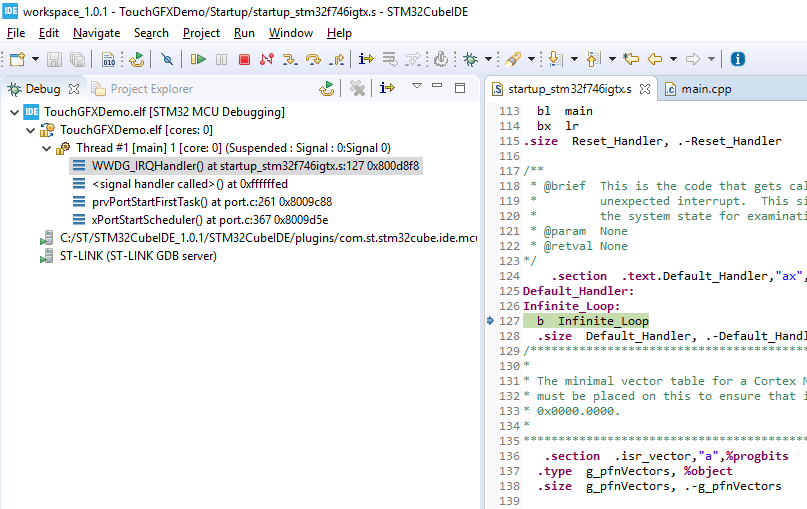Viewport: 807px width, 509px height.
Task: Select the xPortStartScheduler() stack frame
Action: tap(200, 220)
